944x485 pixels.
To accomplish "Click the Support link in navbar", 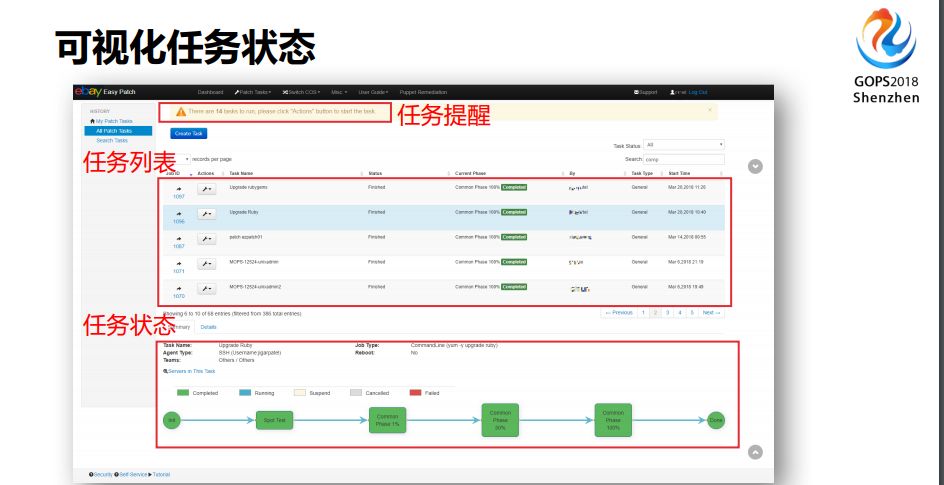I will (646, 92).
